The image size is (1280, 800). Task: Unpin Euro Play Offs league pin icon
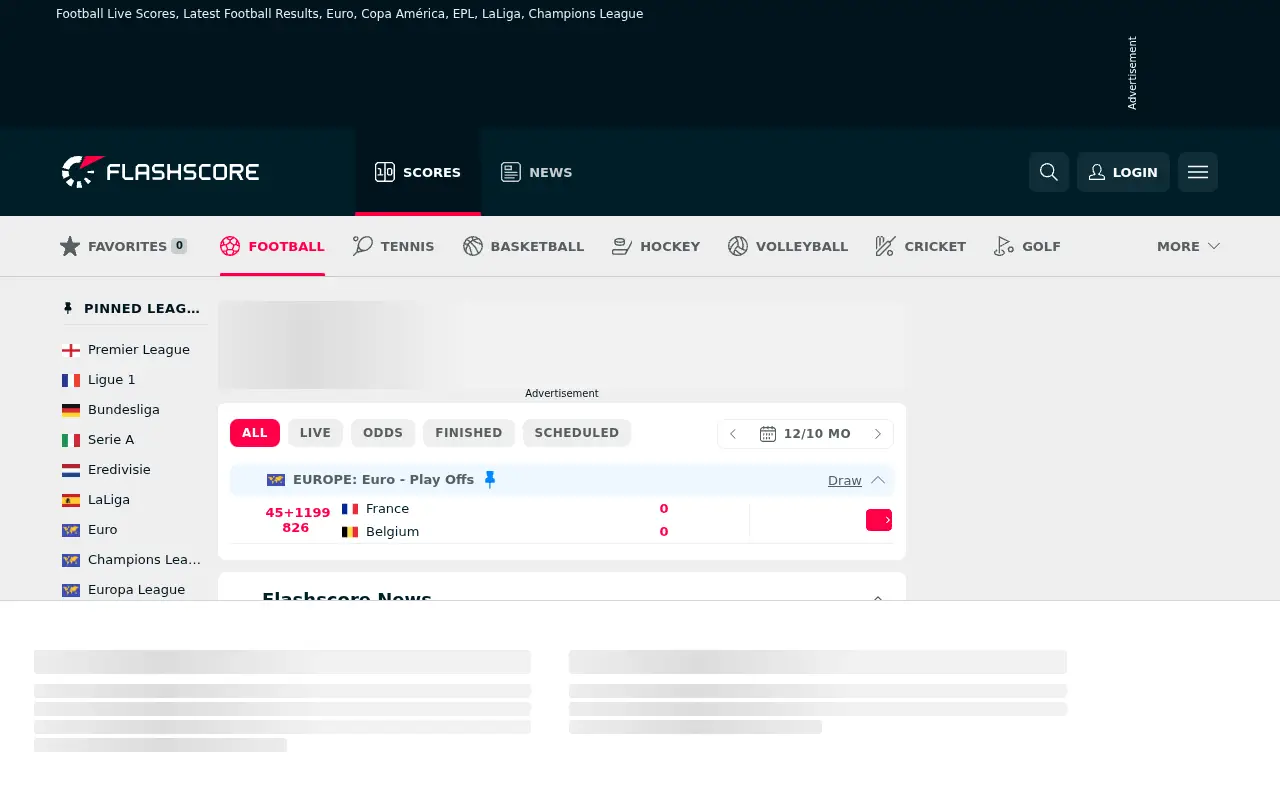[x=490, y=479]
